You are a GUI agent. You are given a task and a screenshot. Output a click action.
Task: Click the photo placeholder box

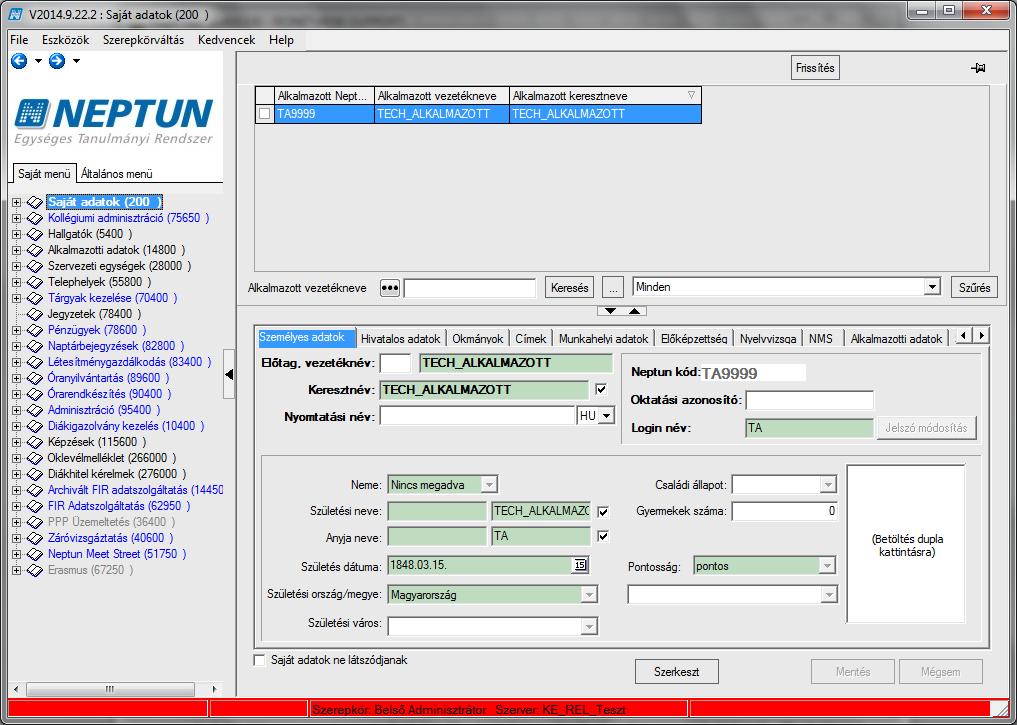(x=906, y=545)
